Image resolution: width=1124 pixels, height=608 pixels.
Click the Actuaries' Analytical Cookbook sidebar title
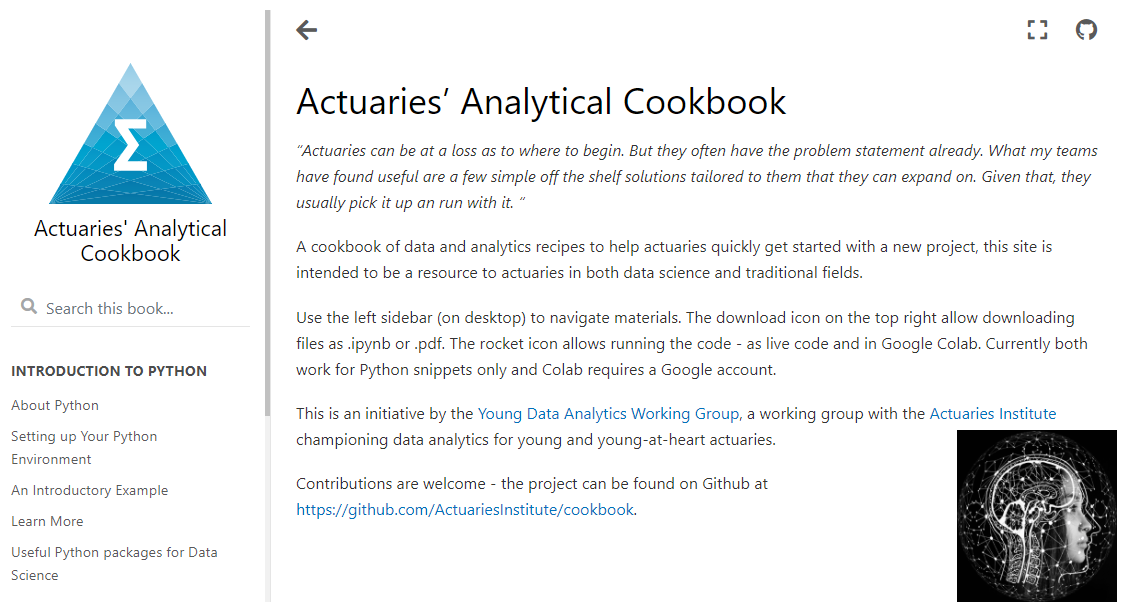[x=130, y=241]
